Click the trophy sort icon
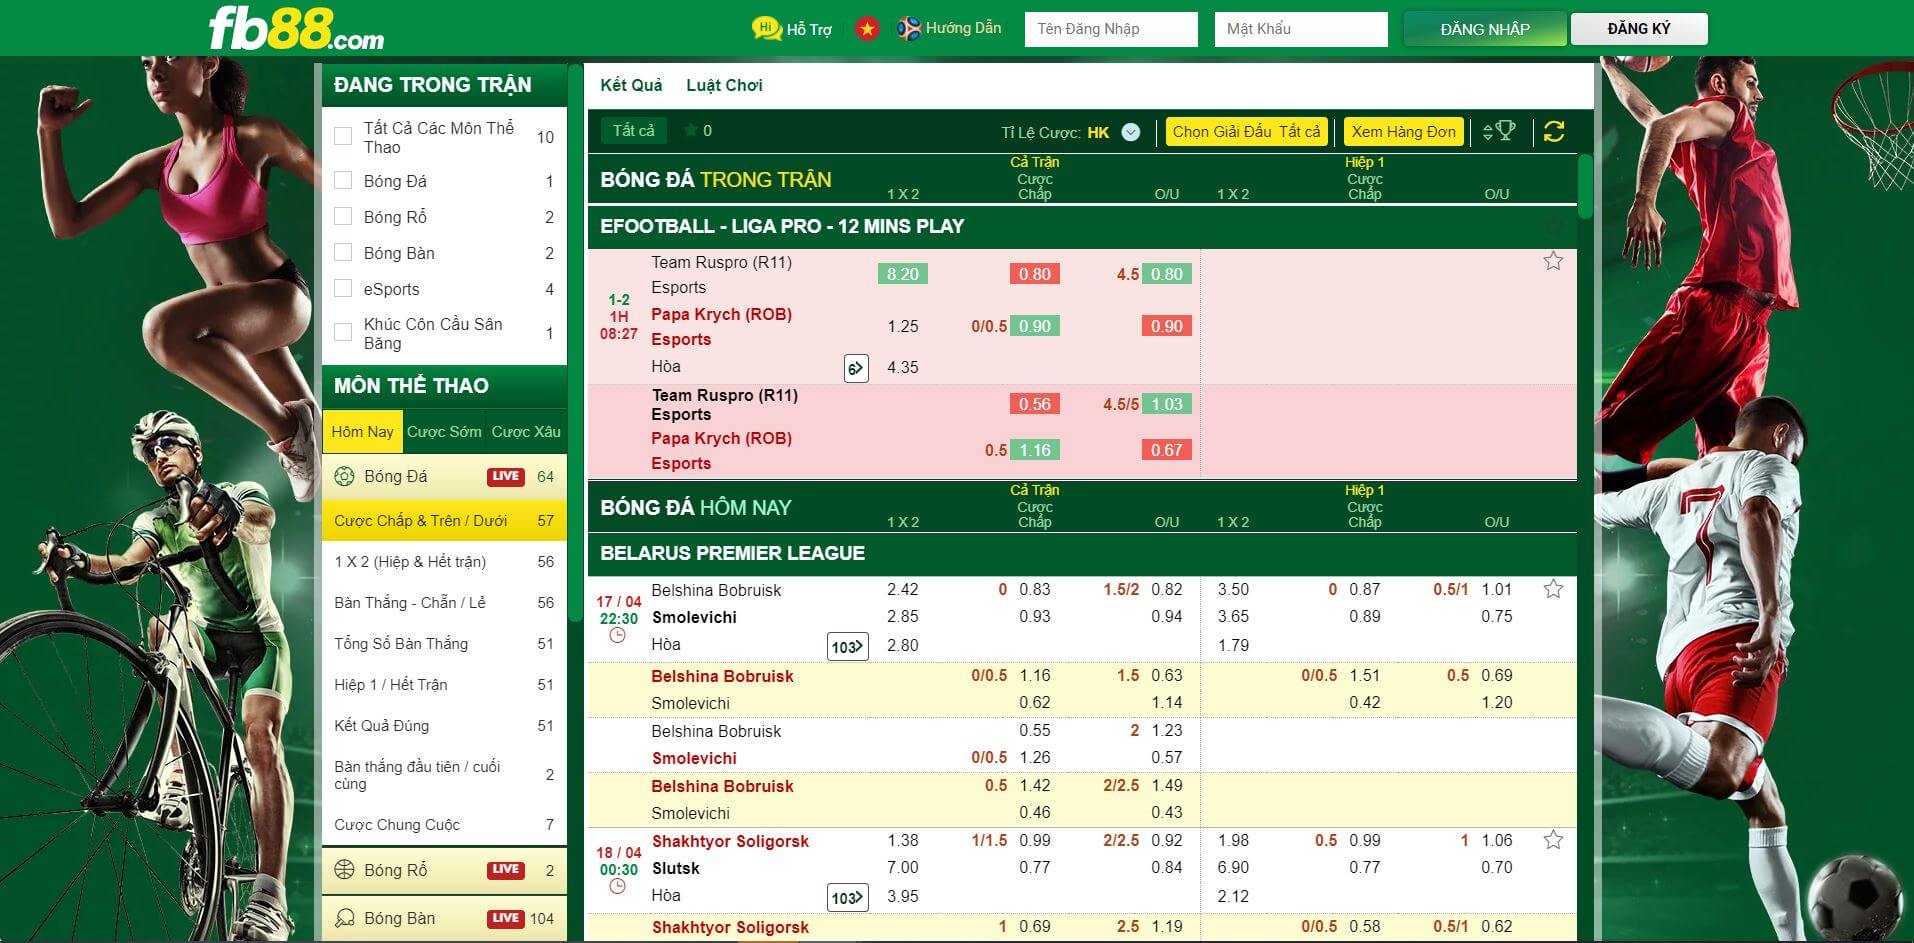The image size is (1914, 943). 1499,131
